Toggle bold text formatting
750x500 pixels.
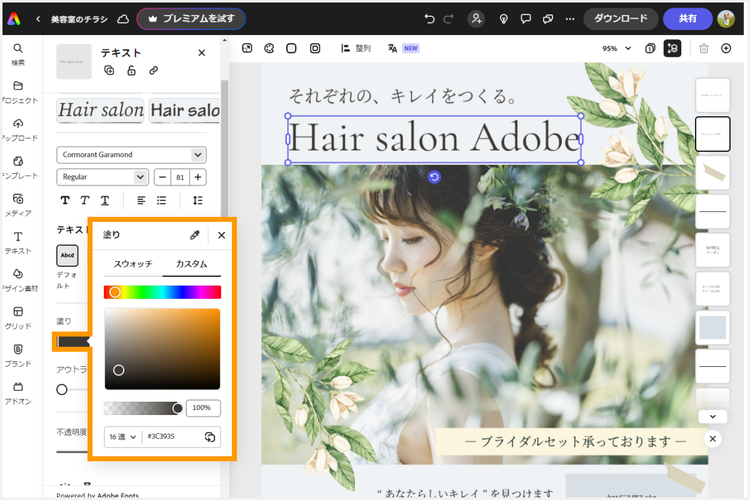65,200
